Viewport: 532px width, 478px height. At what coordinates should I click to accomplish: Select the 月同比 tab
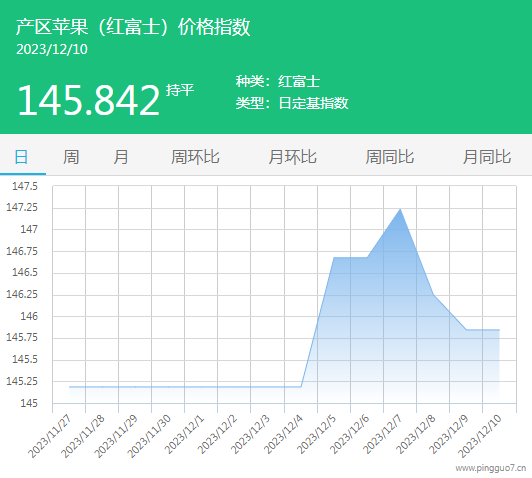pyautogui.click(x=487, y=157)
